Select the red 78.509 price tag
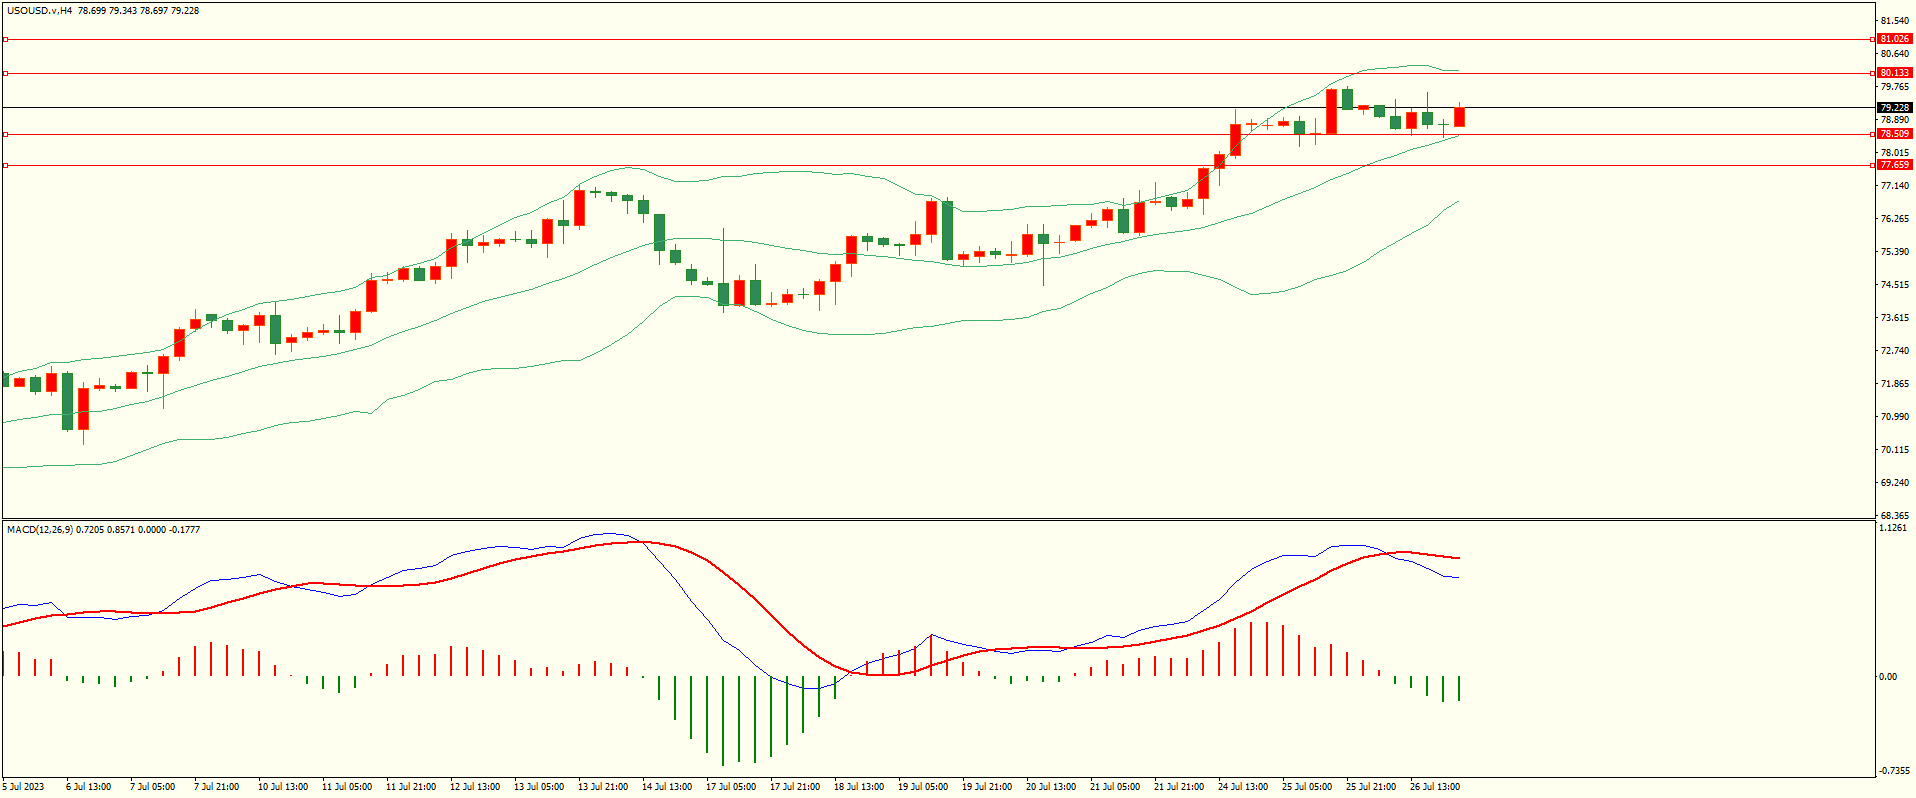This screenshot has width=1916, height=798. click(1894, 134)
